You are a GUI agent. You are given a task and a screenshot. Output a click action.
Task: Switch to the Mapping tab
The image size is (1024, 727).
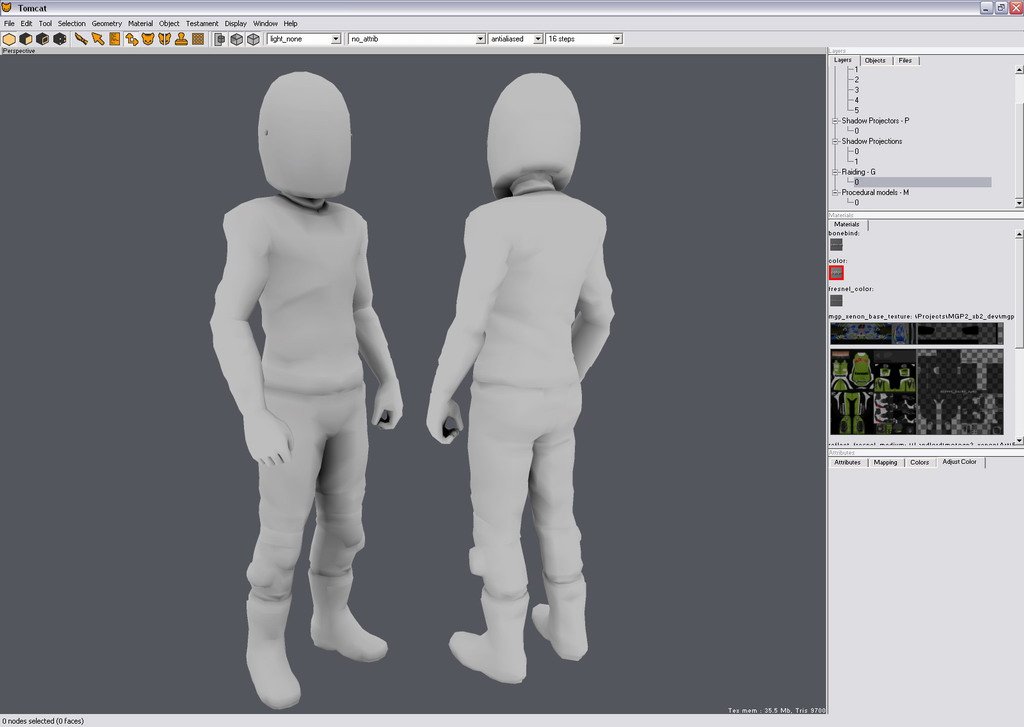tap(886, 462)
